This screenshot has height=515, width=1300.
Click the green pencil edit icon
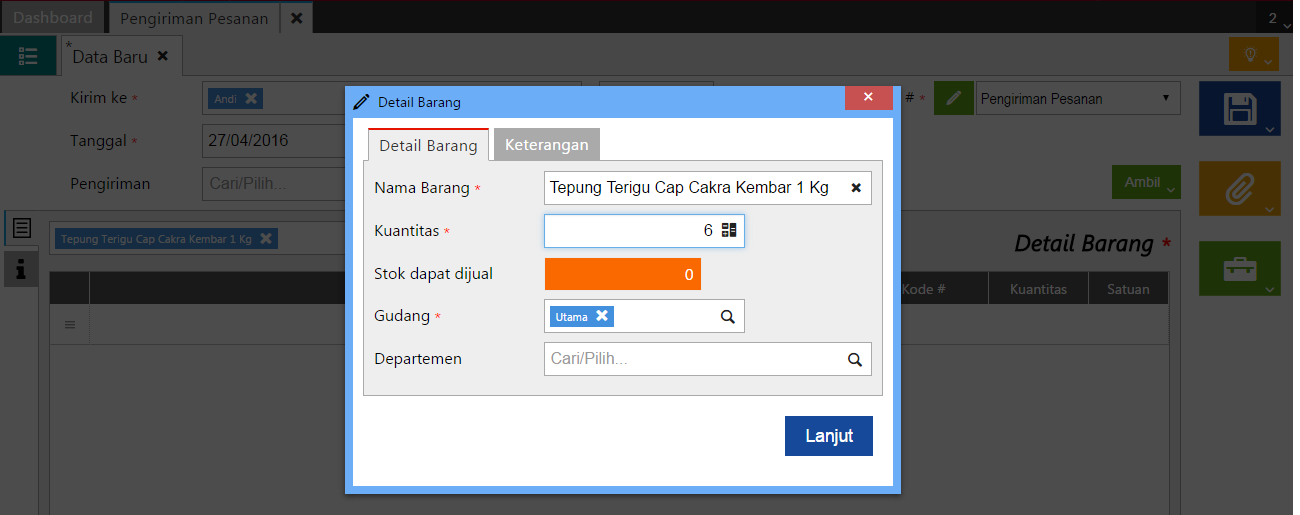(x=954, y=99)
